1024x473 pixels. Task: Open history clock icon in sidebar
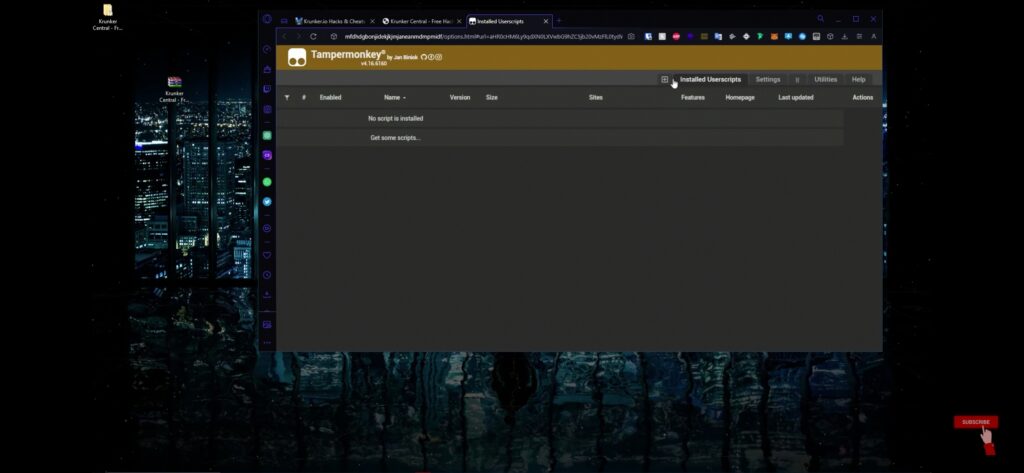click(x=266, y=275)
